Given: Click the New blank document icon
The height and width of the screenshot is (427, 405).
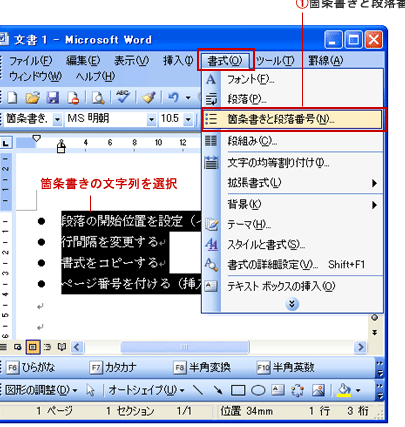Looking at the screenshot, I should click(x=12, y=98).
